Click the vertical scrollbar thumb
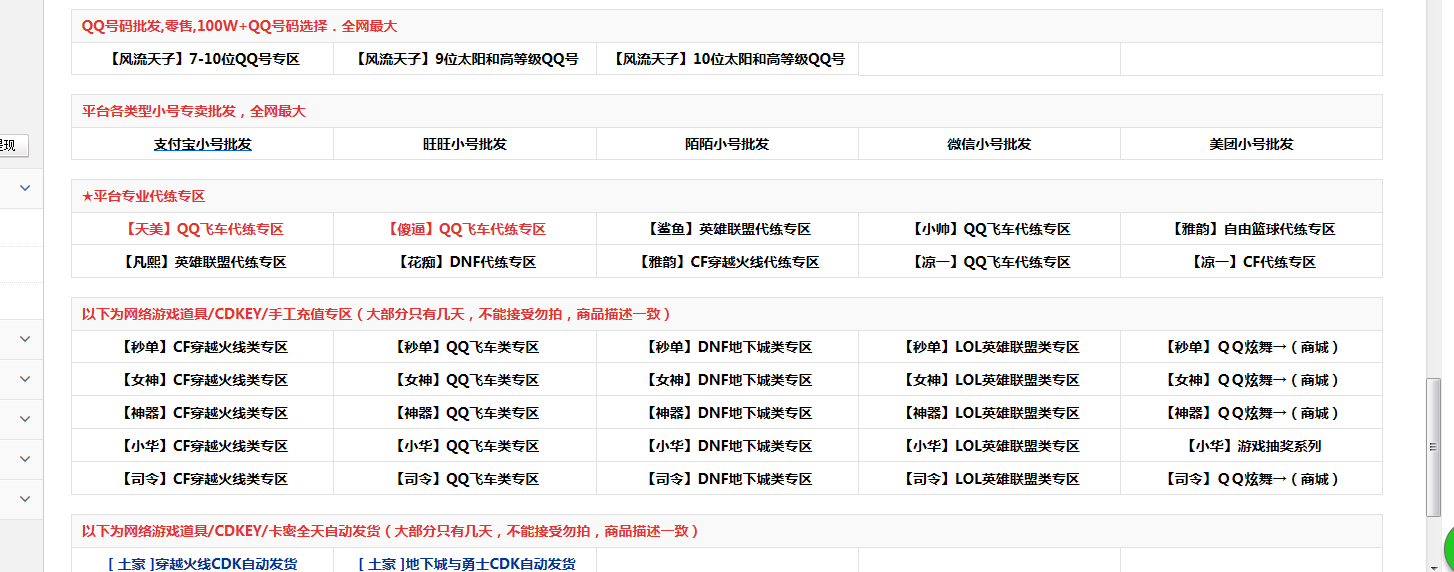The image size is (1454, 572). (1434, 446)
